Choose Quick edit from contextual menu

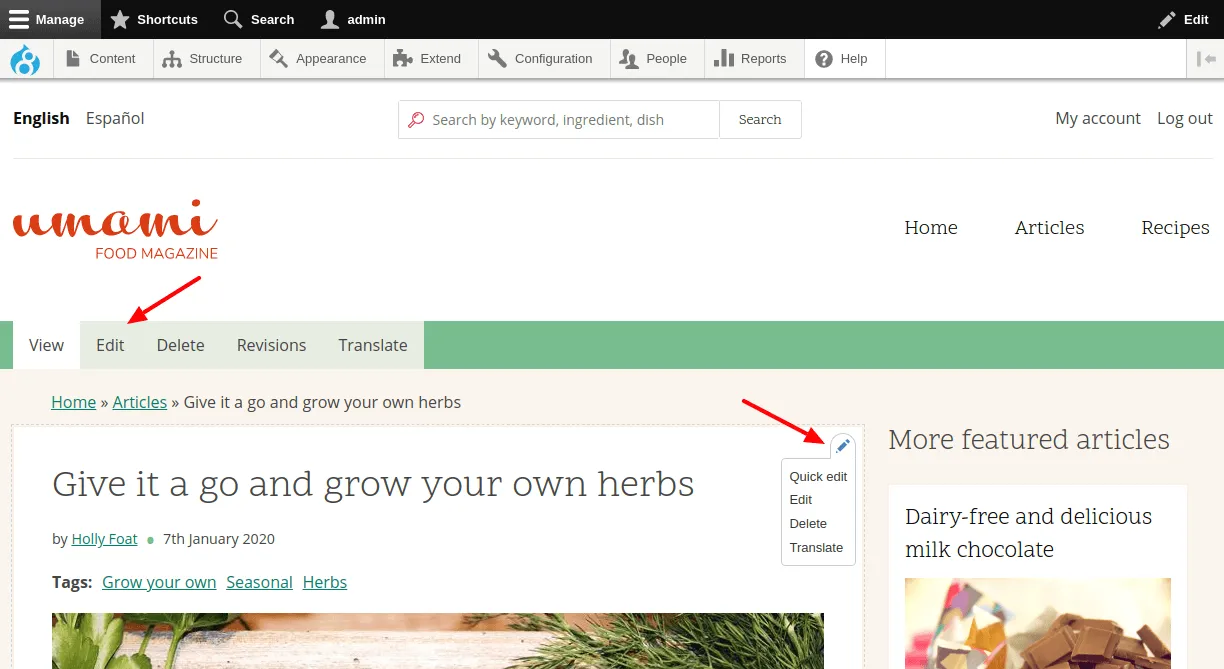coord(818,476)
